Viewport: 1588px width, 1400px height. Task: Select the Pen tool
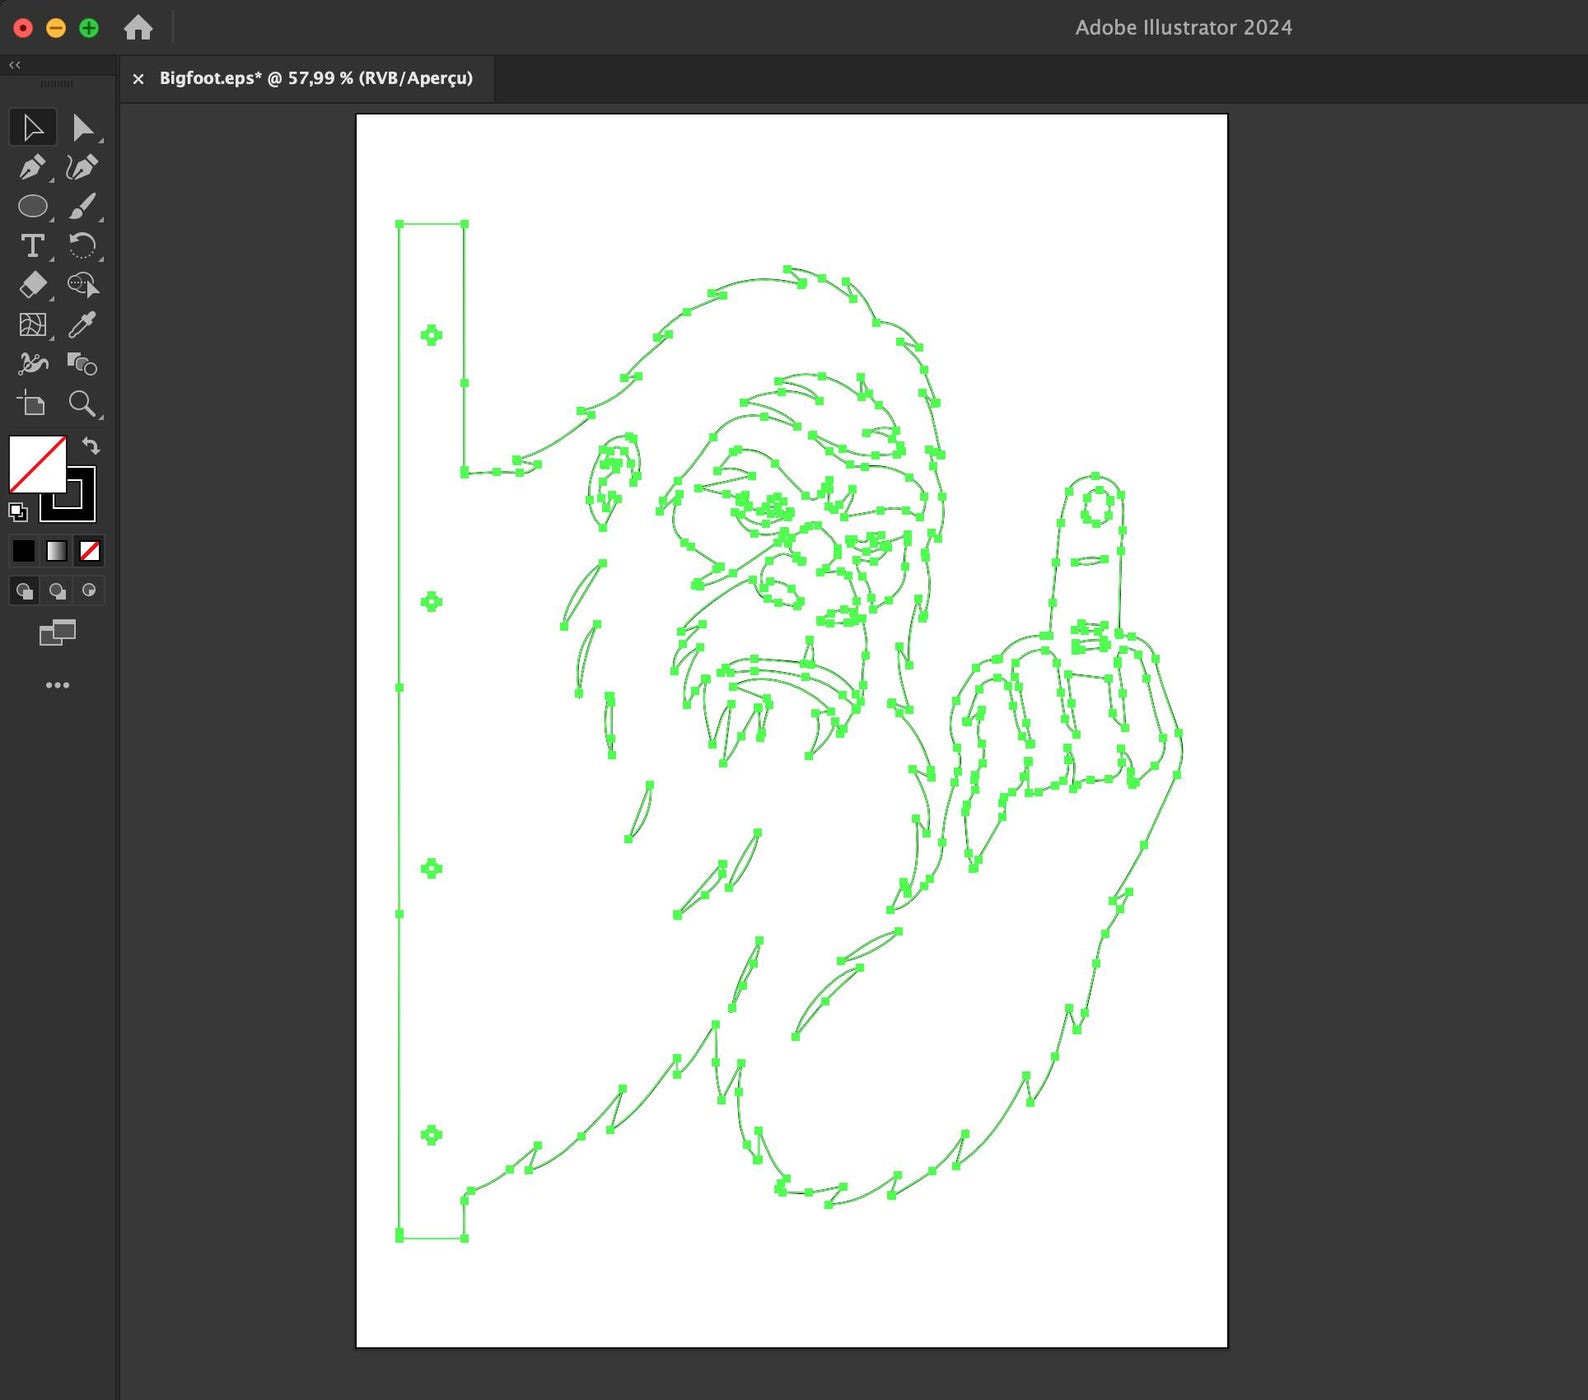32,167
